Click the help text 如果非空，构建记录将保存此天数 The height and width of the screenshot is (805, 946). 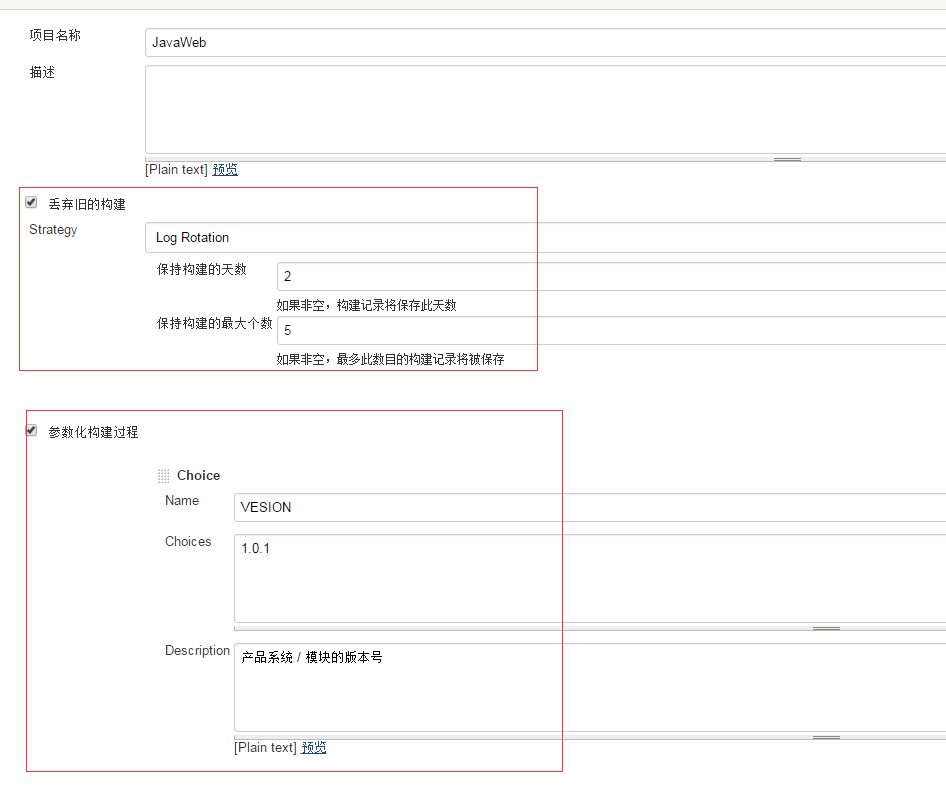(x=366, y=305)
